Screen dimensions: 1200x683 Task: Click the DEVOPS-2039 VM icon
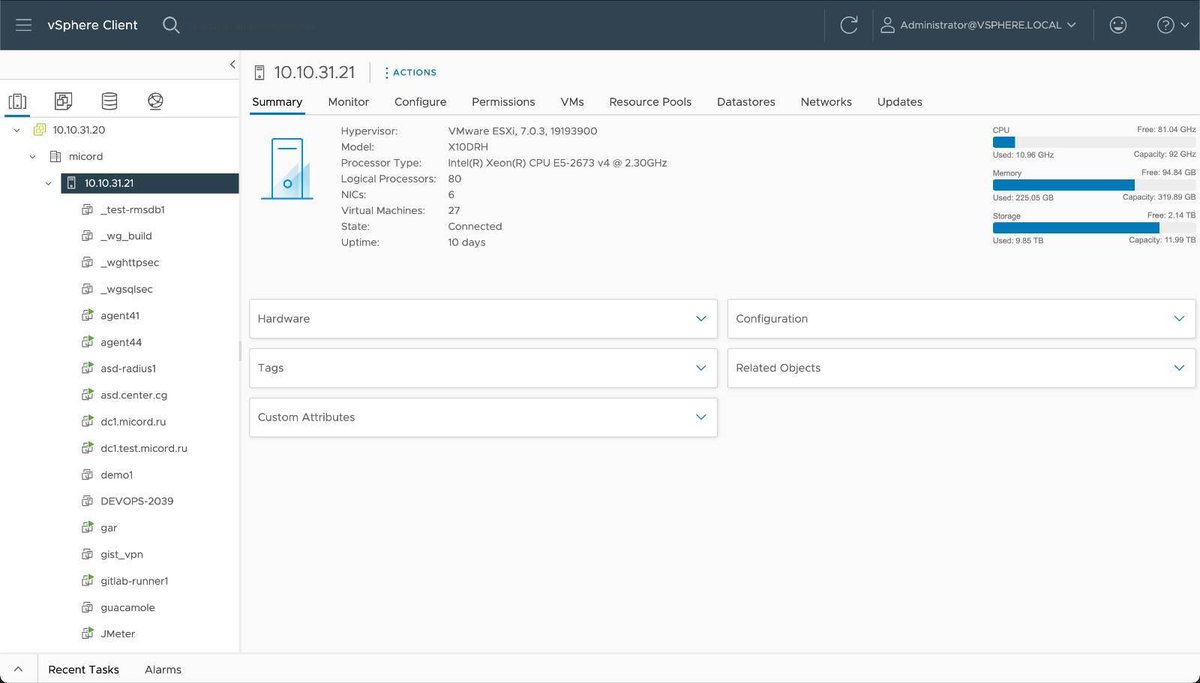87,501
